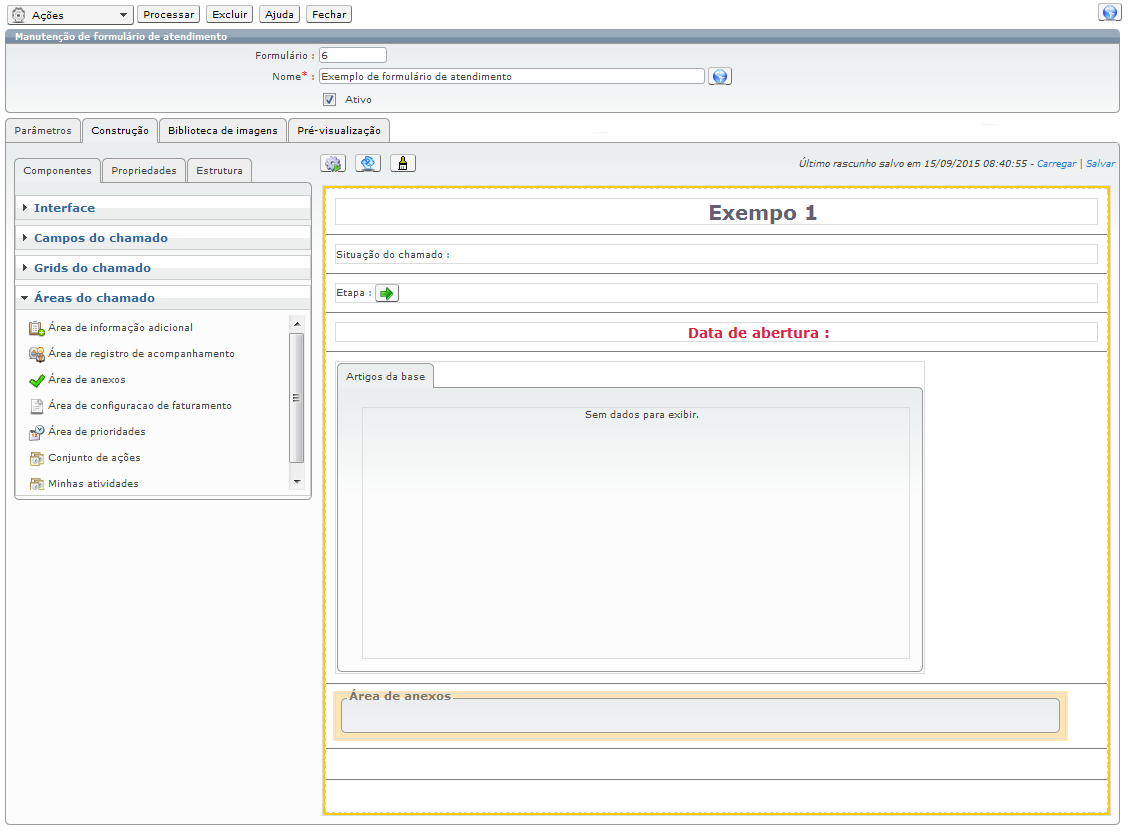Click the Carregar draft link
Screen dimensions: 1129x831
point(1056,163)
